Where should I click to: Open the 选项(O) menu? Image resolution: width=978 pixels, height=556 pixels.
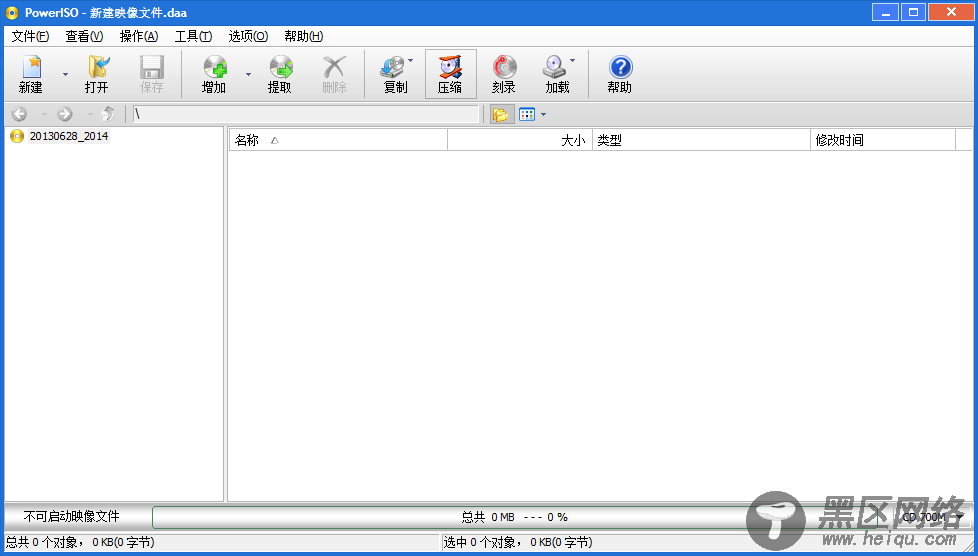(x=248, y=36)
